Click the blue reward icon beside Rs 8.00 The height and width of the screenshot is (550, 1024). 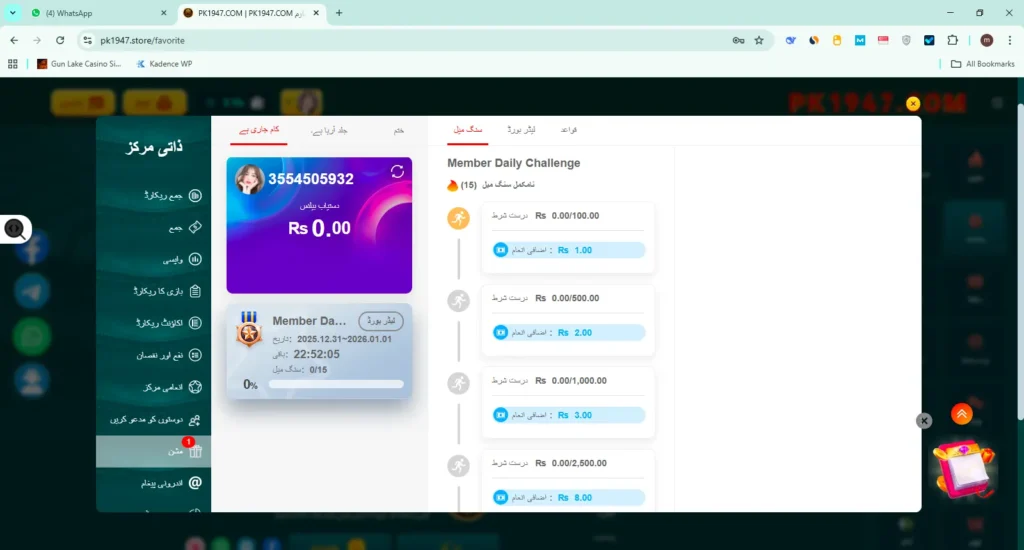[500, 498]
